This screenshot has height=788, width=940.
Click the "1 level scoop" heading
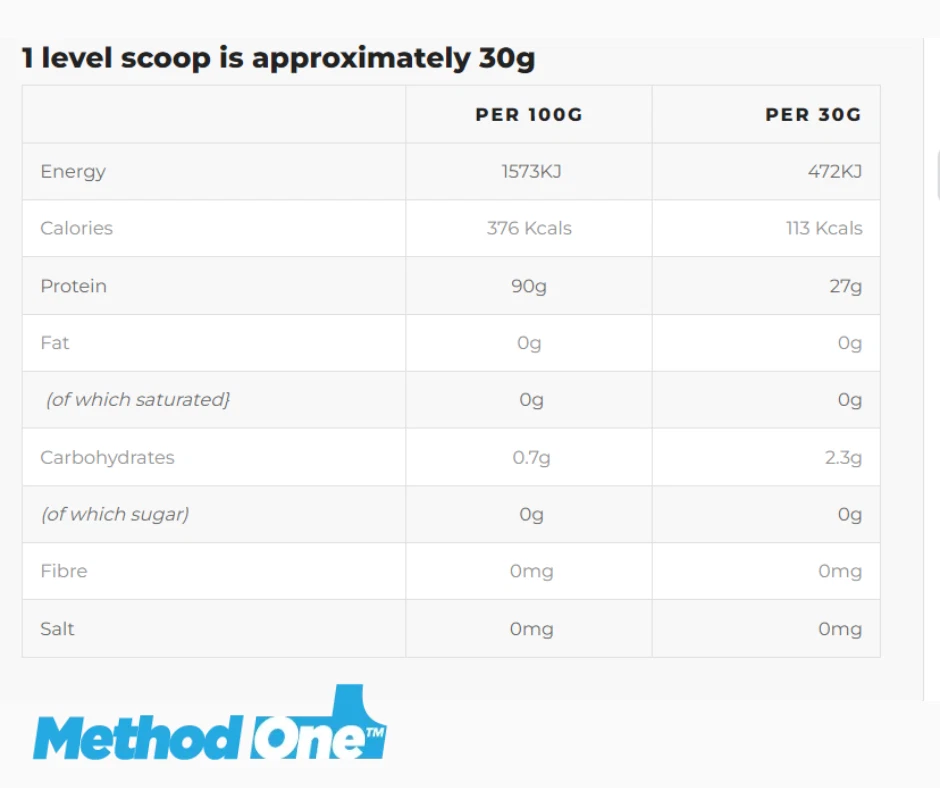point(278,58)
